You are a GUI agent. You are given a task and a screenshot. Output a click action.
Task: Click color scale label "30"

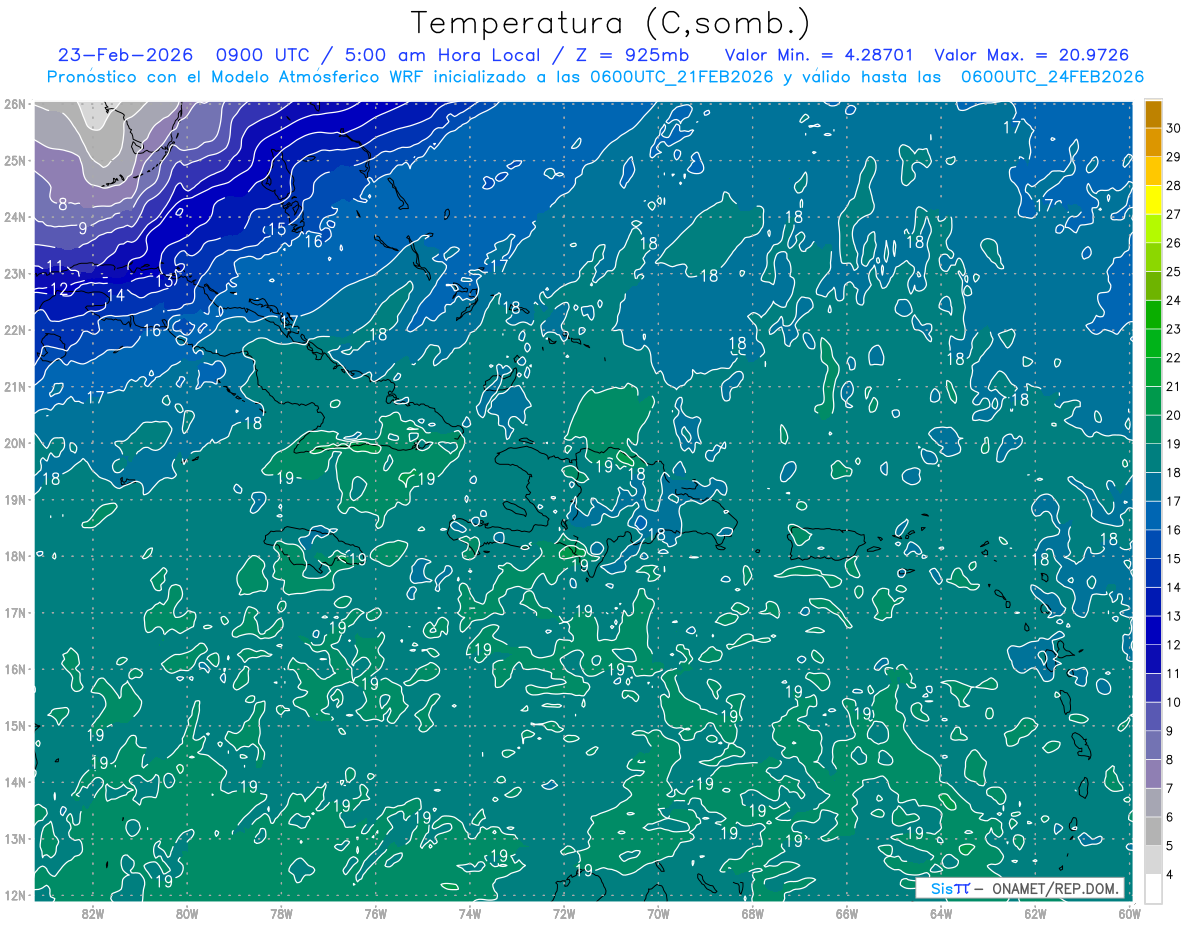click(x=1174, y=128)
